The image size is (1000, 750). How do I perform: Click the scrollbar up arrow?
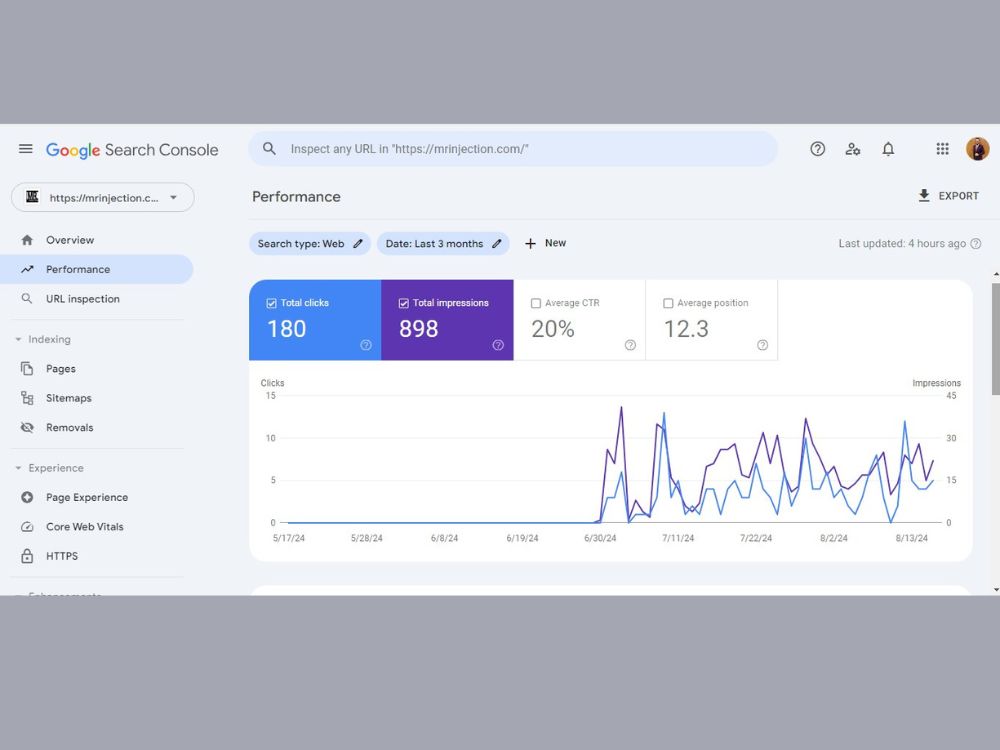click(996, 274)
